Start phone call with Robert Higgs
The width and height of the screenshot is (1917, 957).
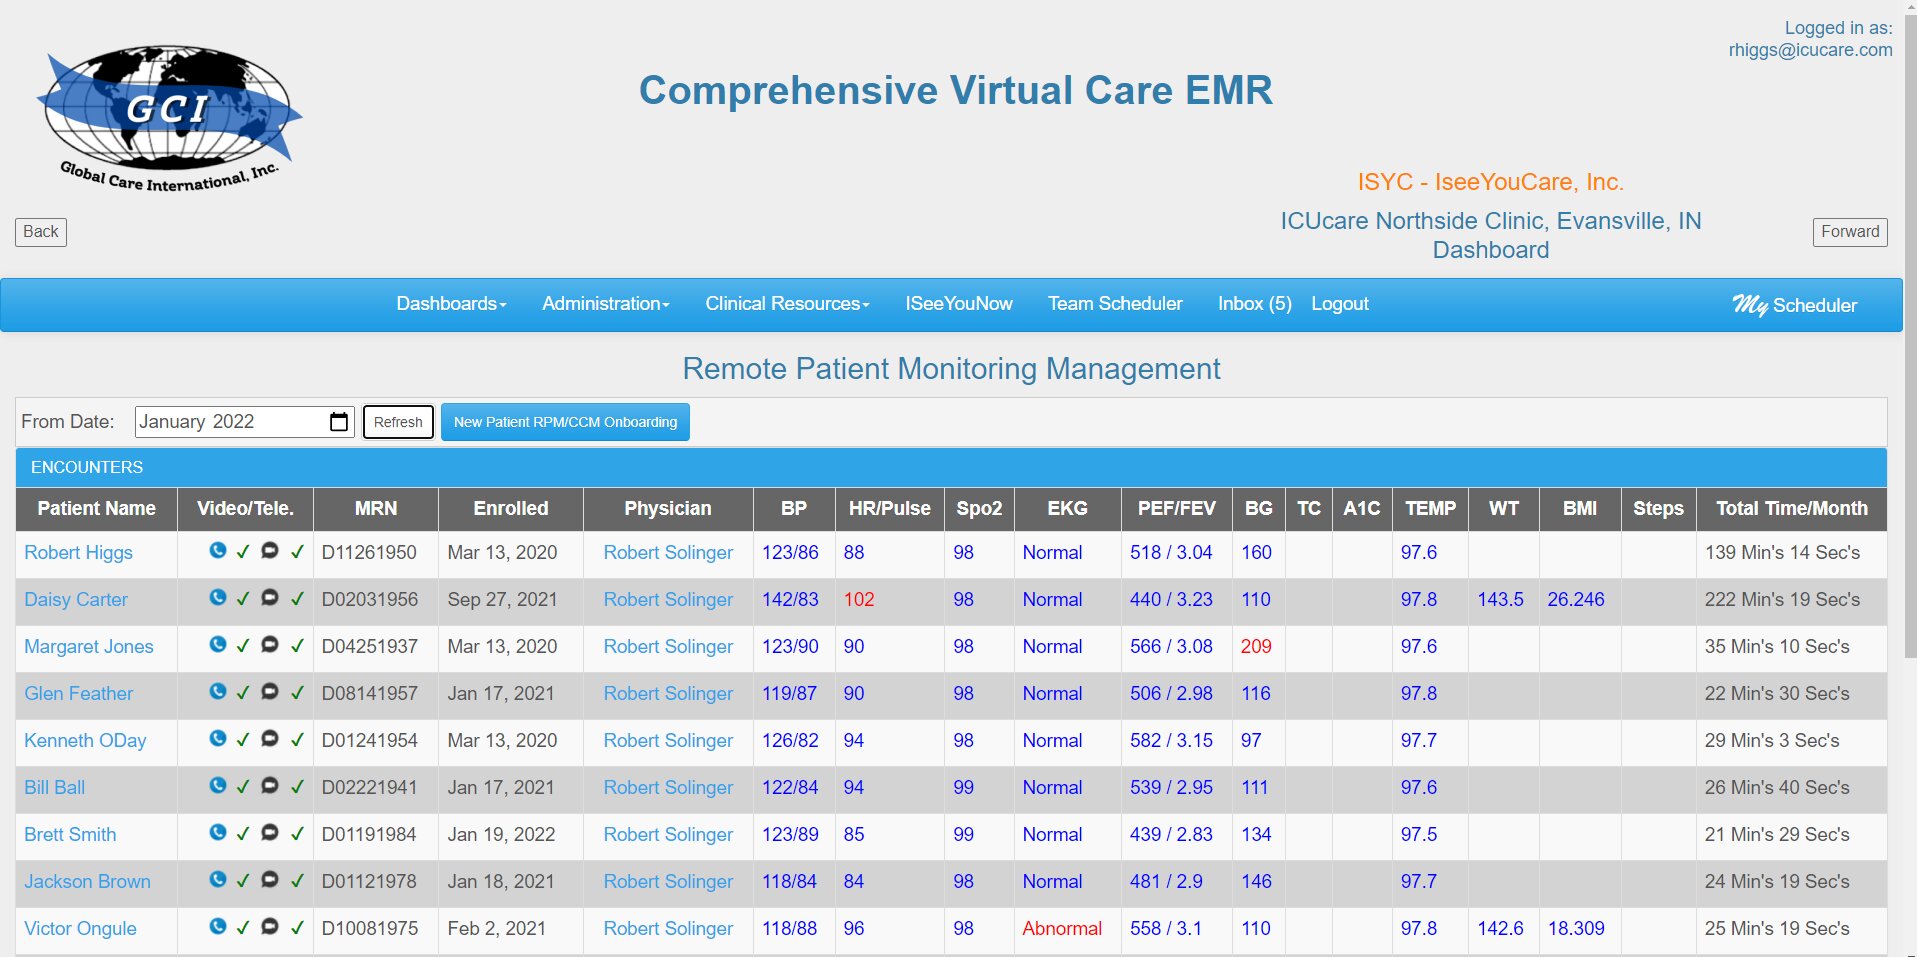[217, 550]
